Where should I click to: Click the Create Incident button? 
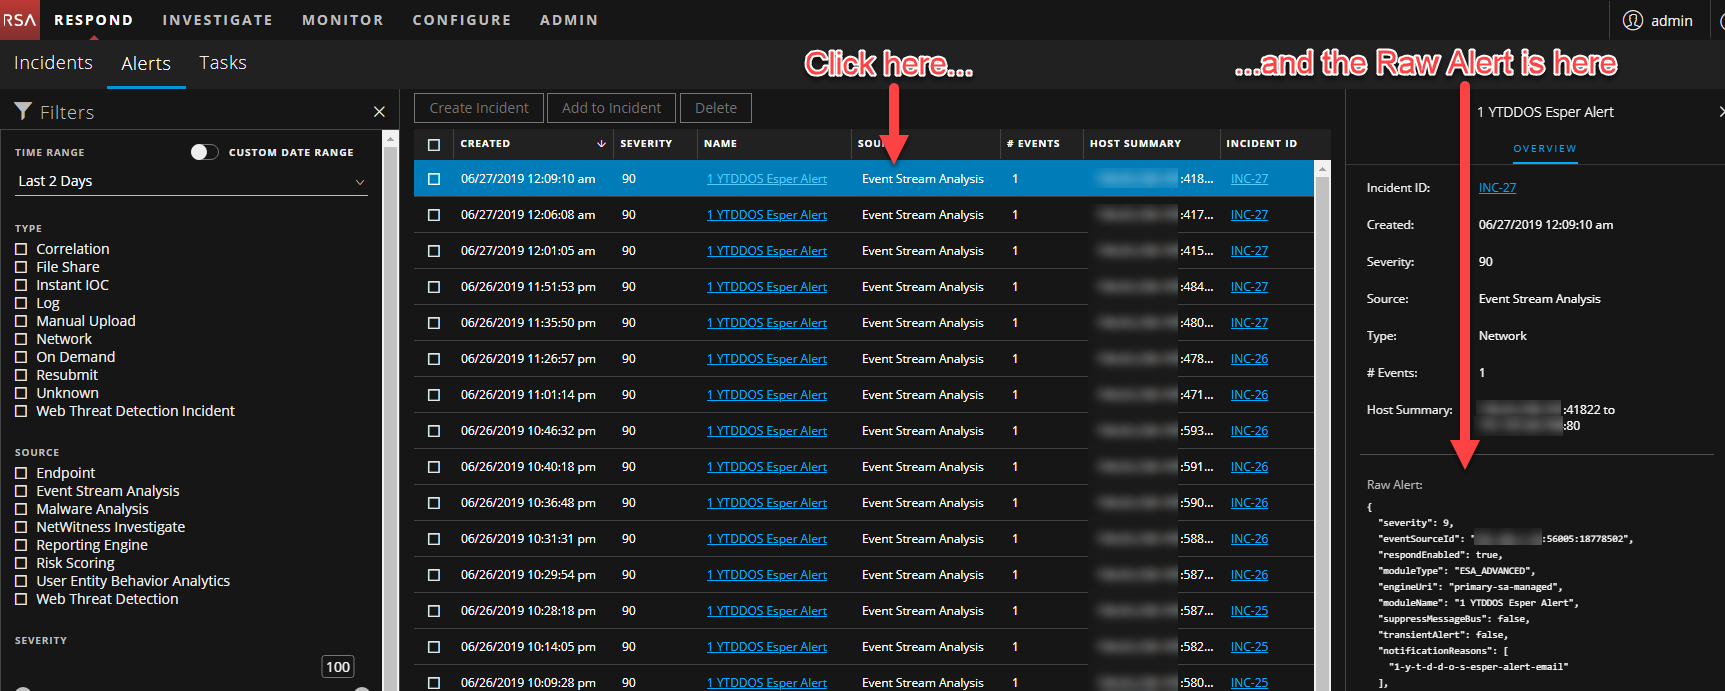coord(479,108)
